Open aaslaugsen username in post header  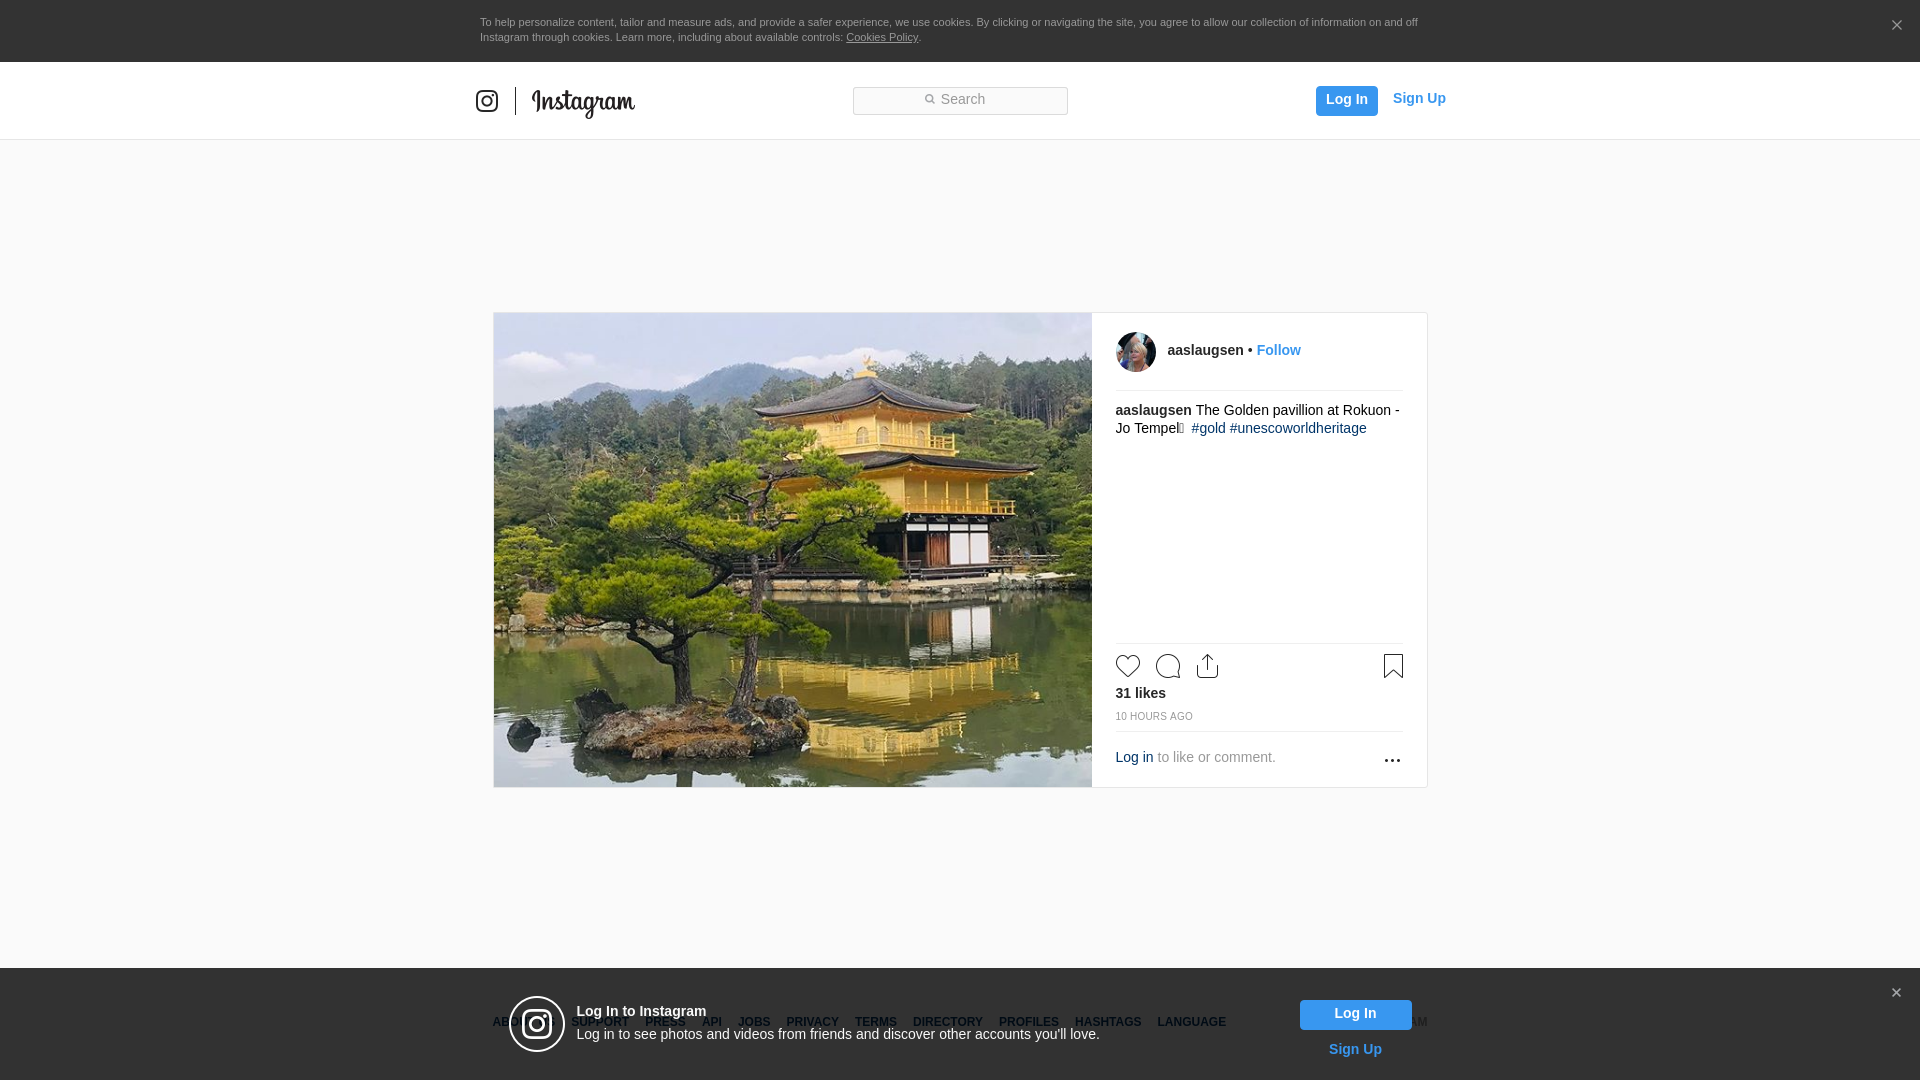coord(1205,350)
